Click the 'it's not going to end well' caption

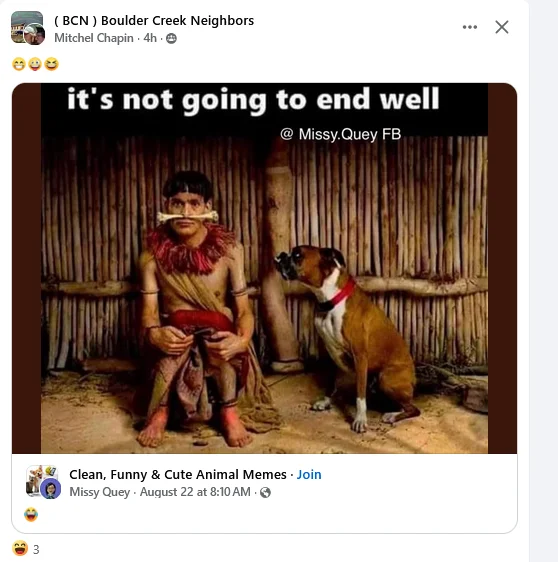[x=253, y=101]
